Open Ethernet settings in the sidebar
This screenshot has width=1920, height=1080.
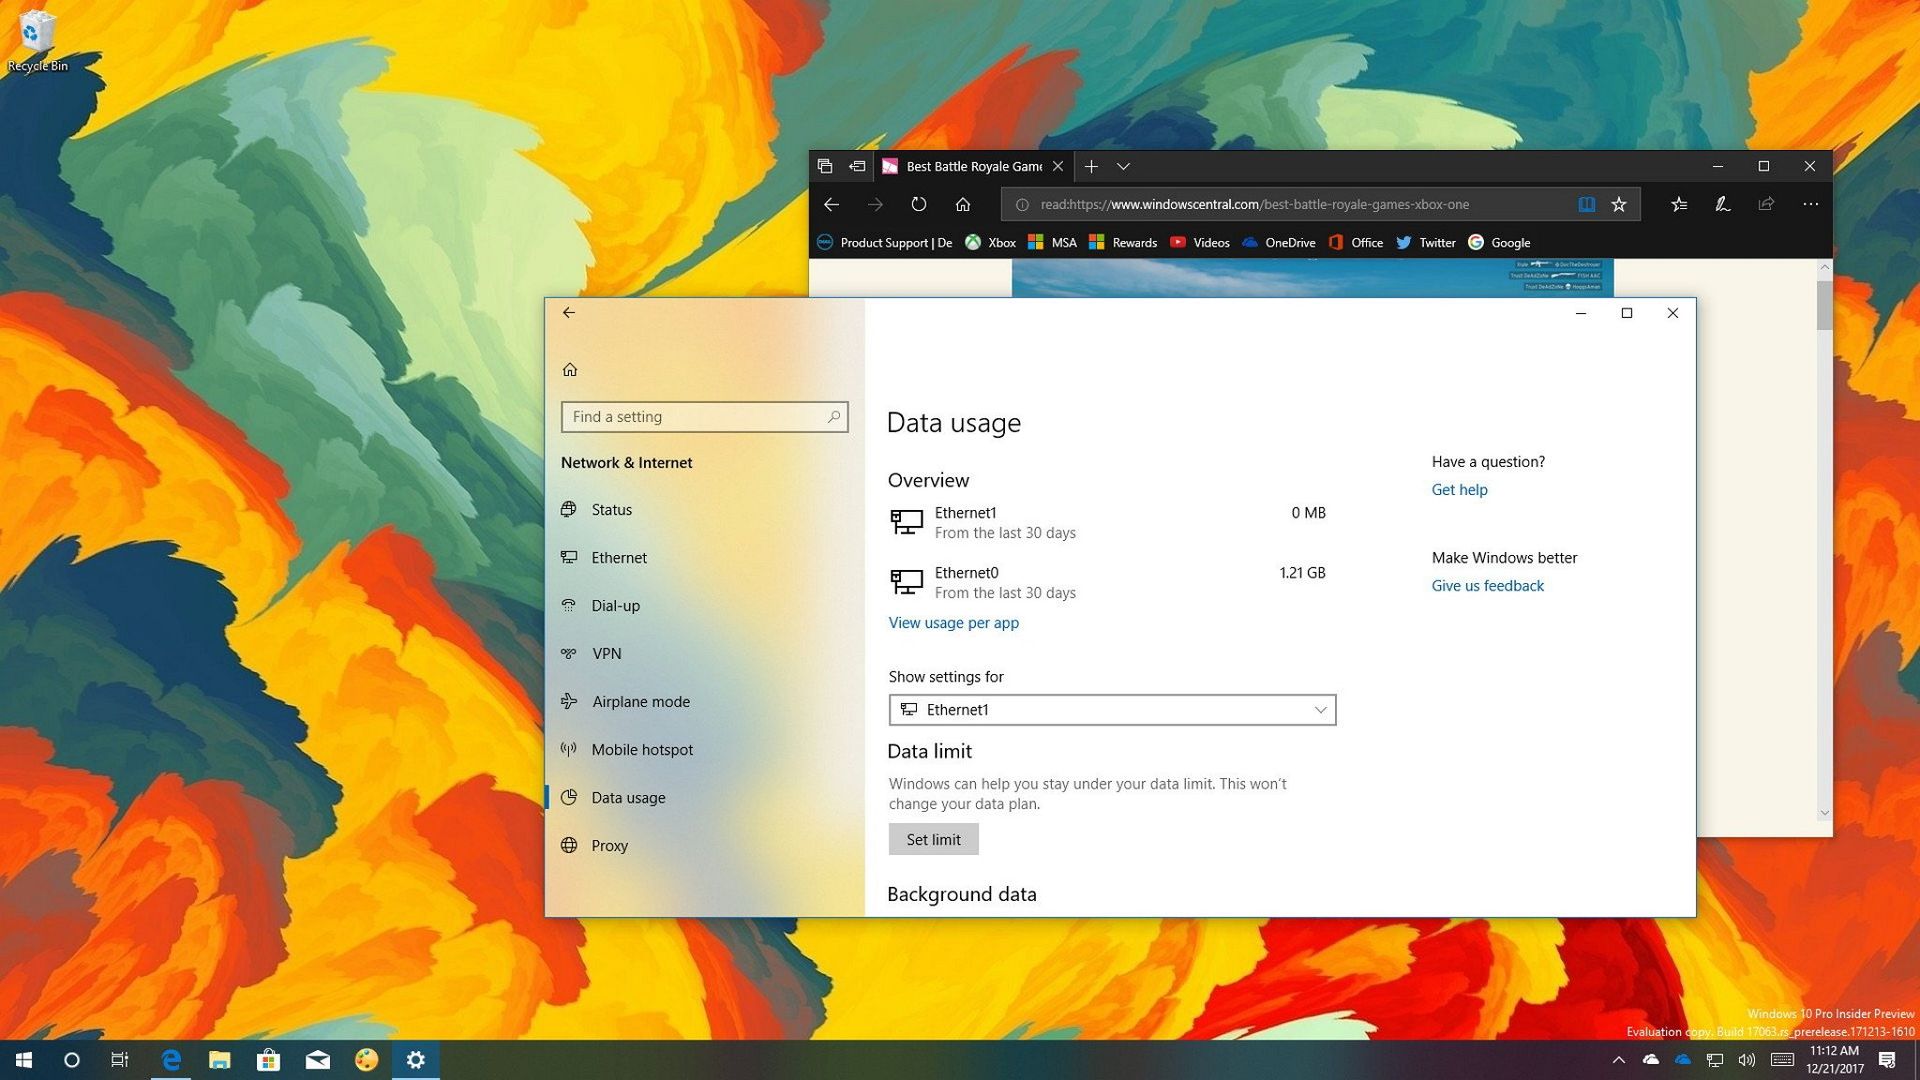618,557
